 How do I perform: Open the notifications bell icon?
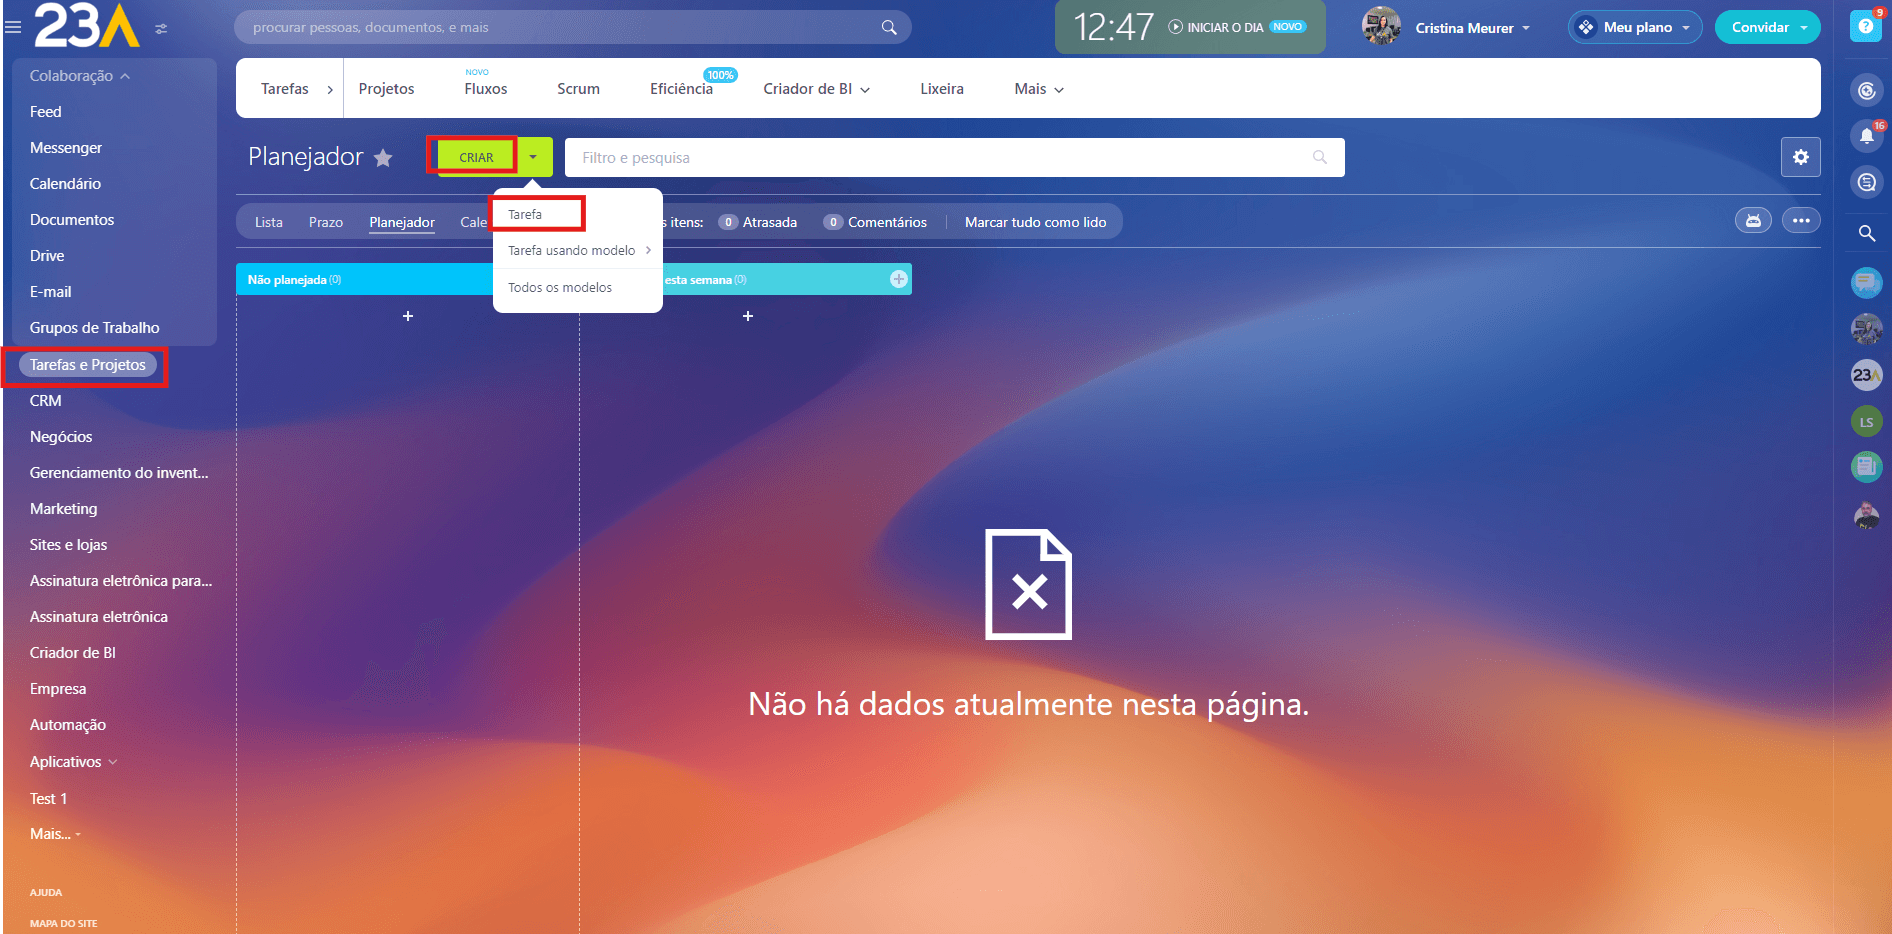(x=1866, y=136)
